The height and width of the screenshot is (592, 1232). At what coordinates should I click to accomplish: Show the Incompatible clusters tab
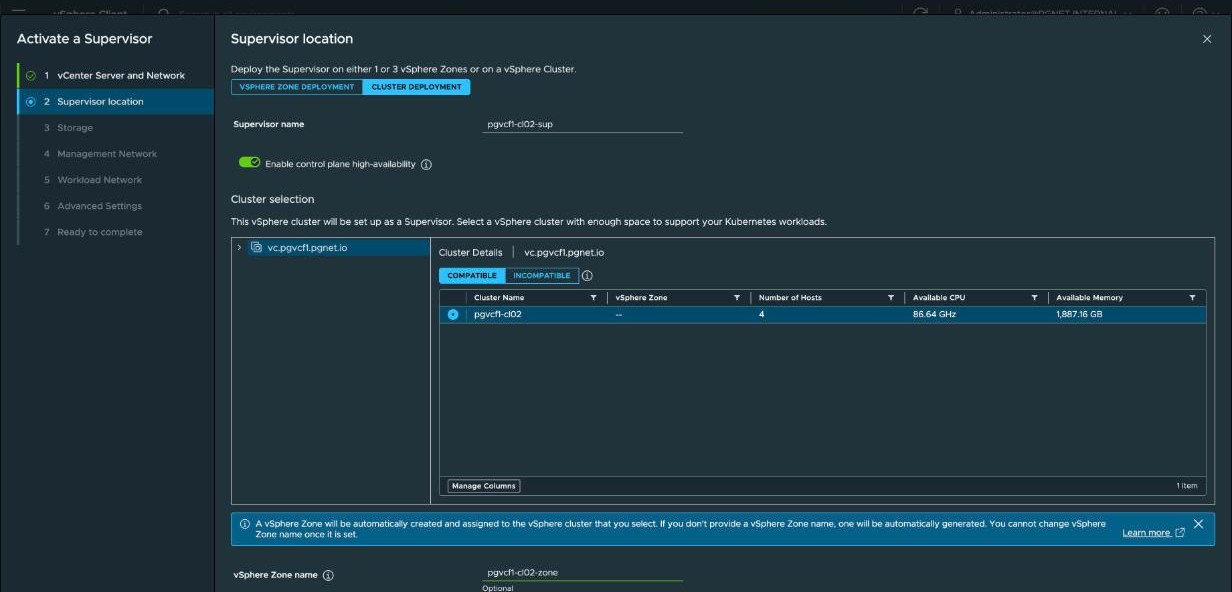[542, 276]
